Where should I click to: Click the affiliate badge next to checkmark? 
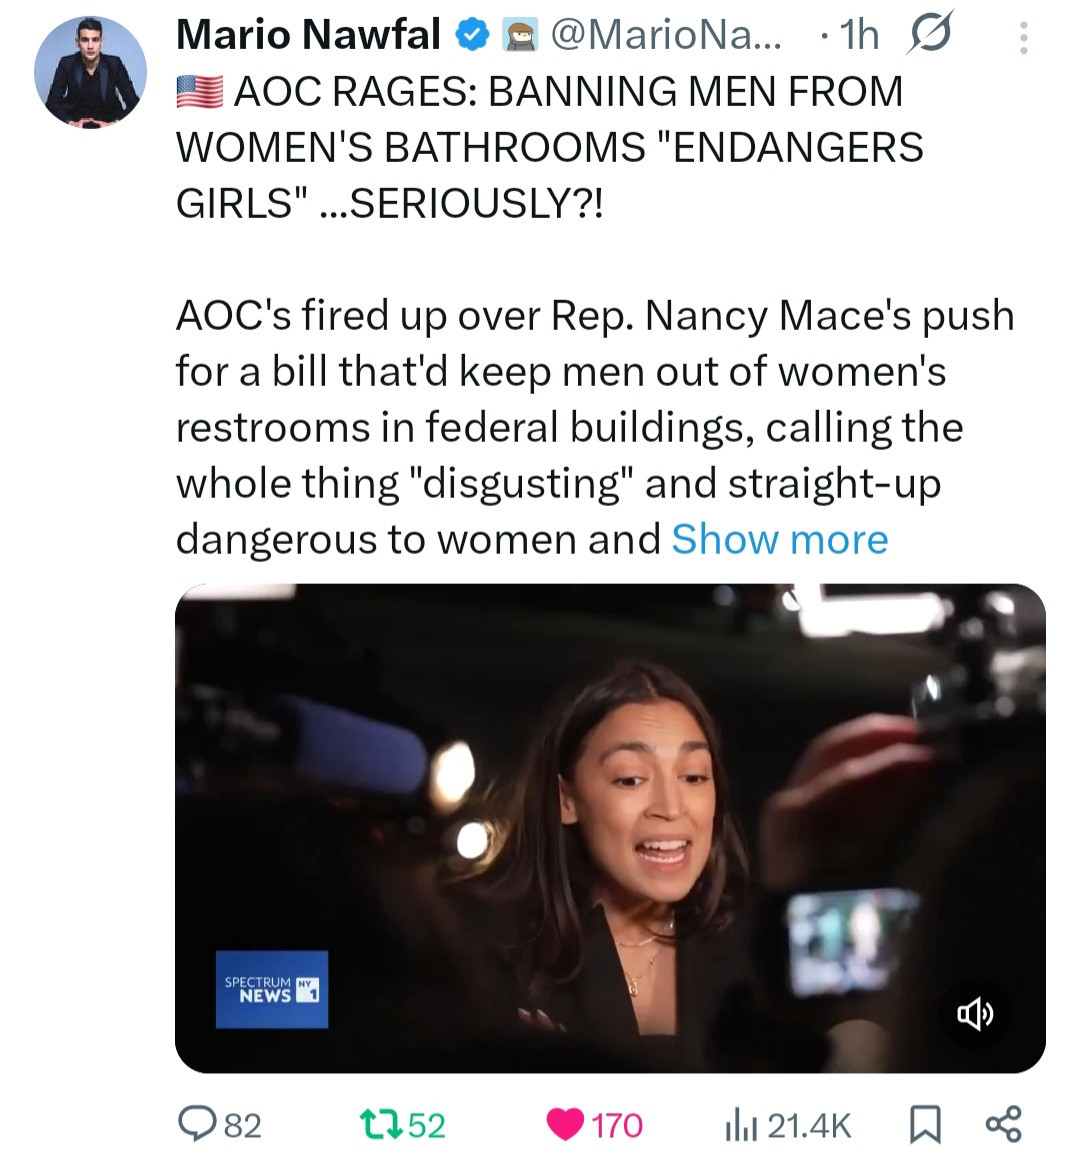tap(518, 37)
